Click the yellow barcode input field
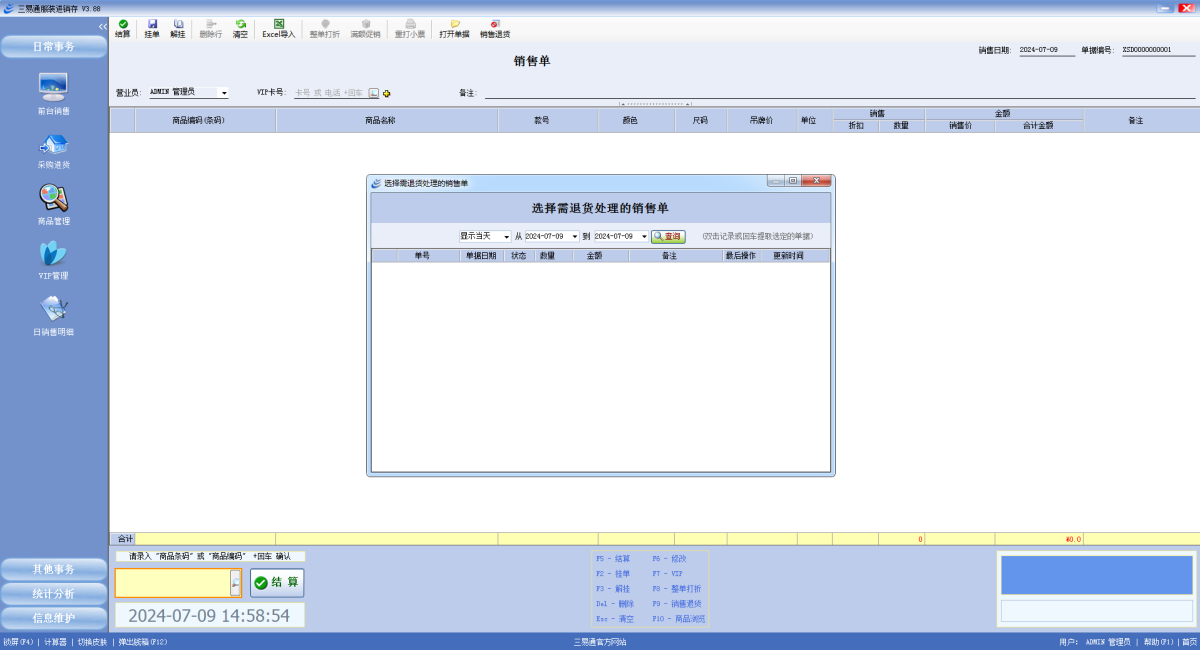The image size is (1200, 650). coord(172,583)
